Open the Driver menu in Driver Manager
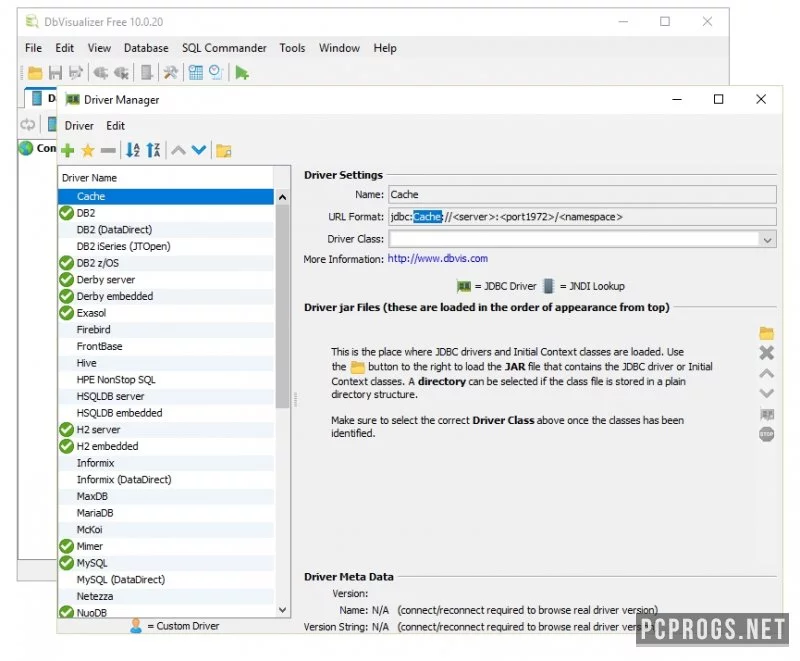This screenshot has height=661, width=800. (x=79, y=125)
